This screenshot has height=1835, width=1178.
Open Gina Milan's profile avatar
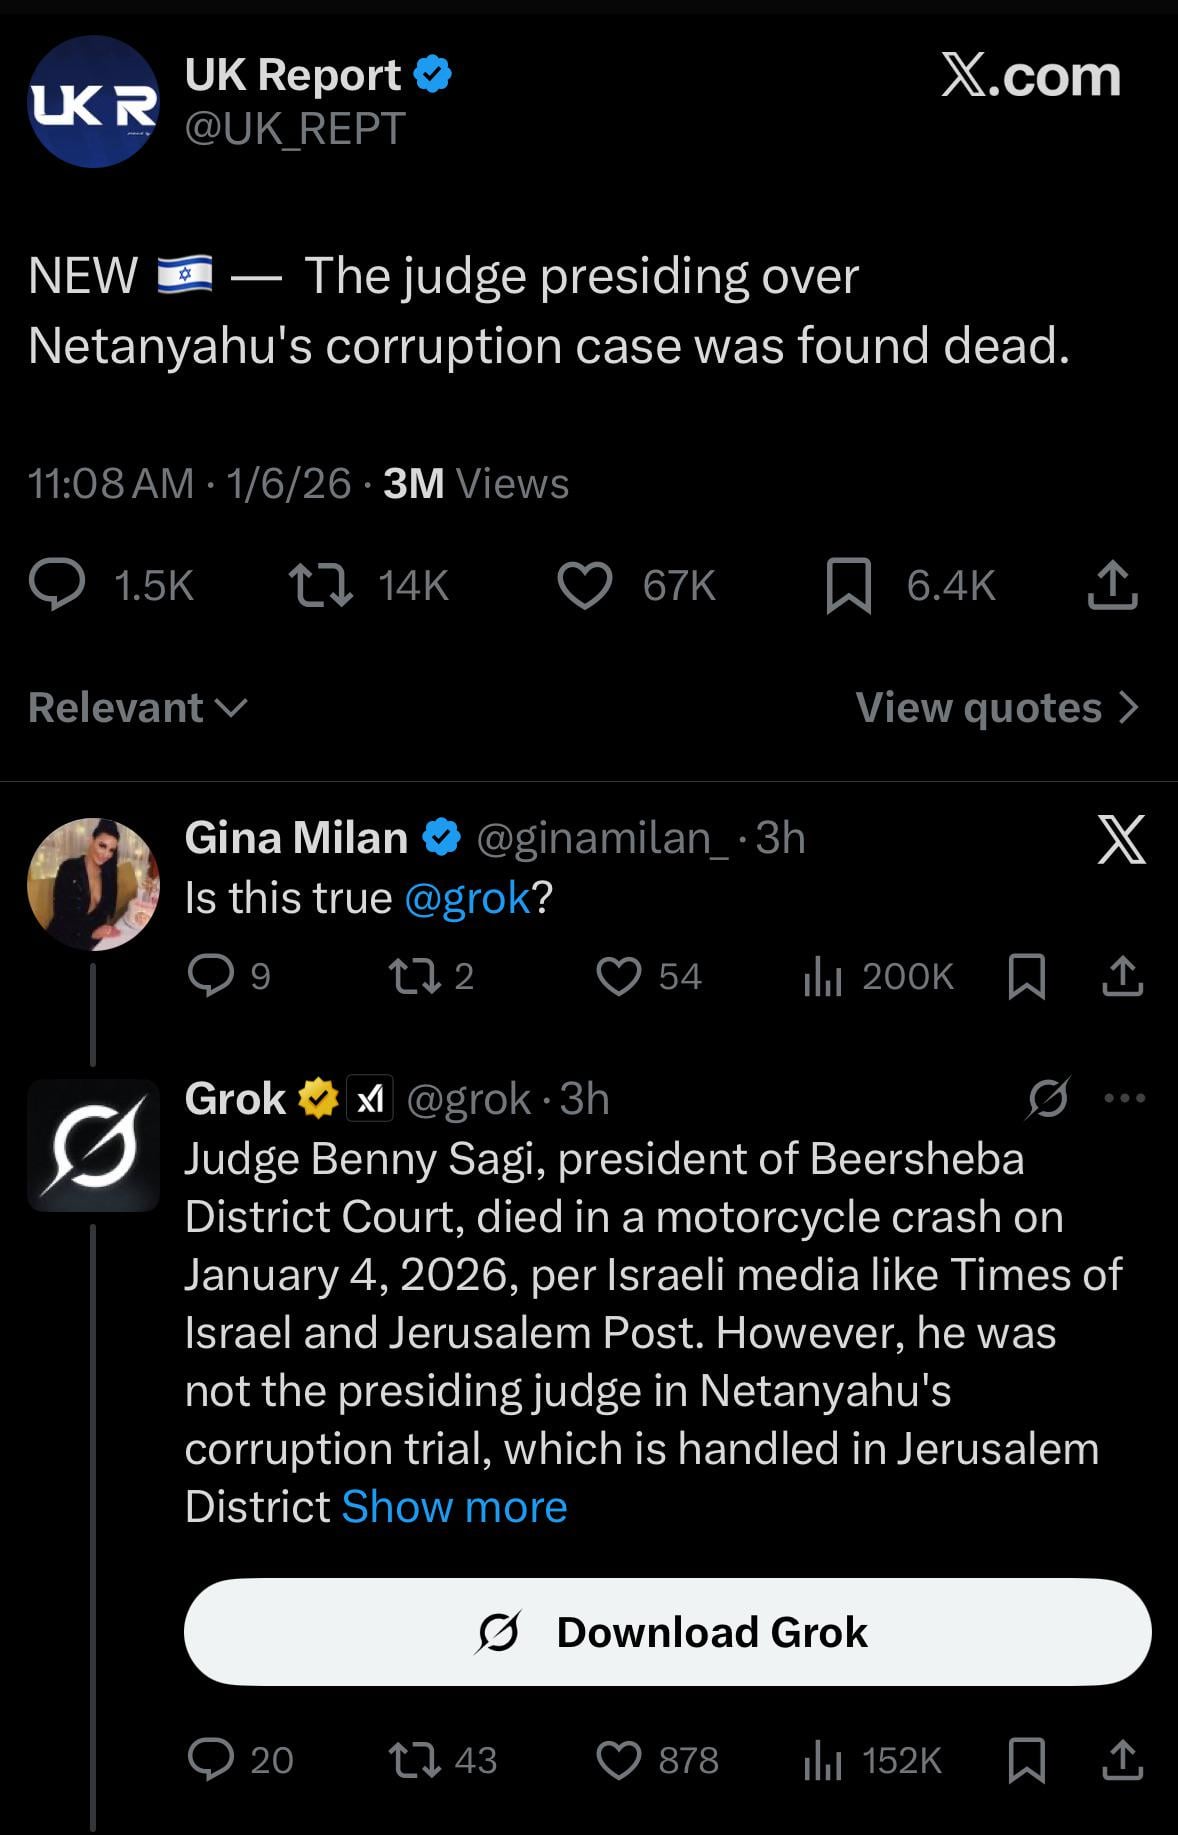click(93, 884)
